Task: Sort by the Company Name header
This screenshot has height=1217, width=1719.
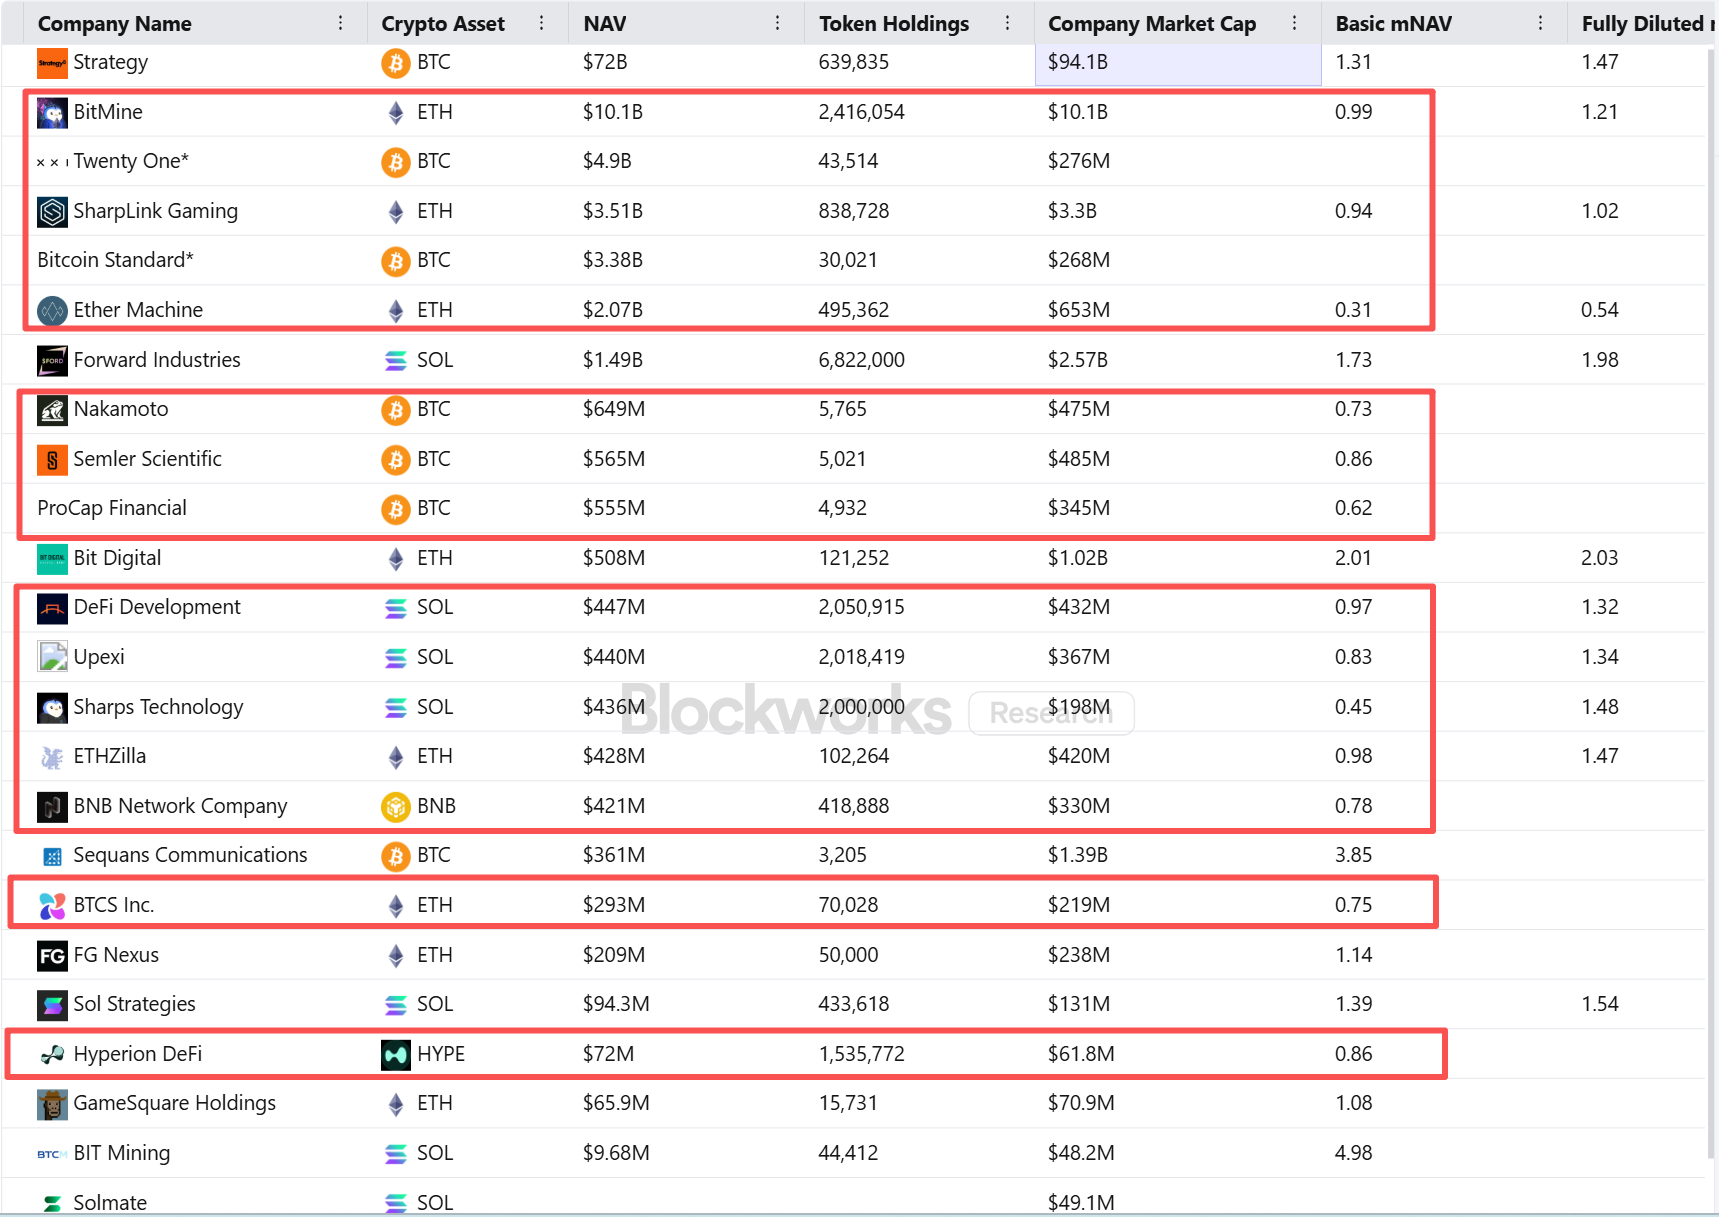Action: [x=114, y=24]
